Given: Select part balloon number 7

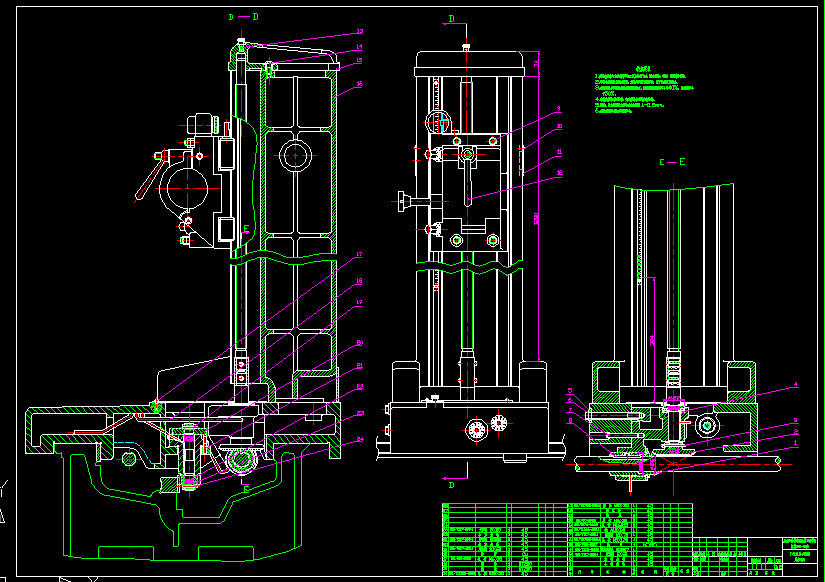Looking at the screenshot, I should click(570, 410).
